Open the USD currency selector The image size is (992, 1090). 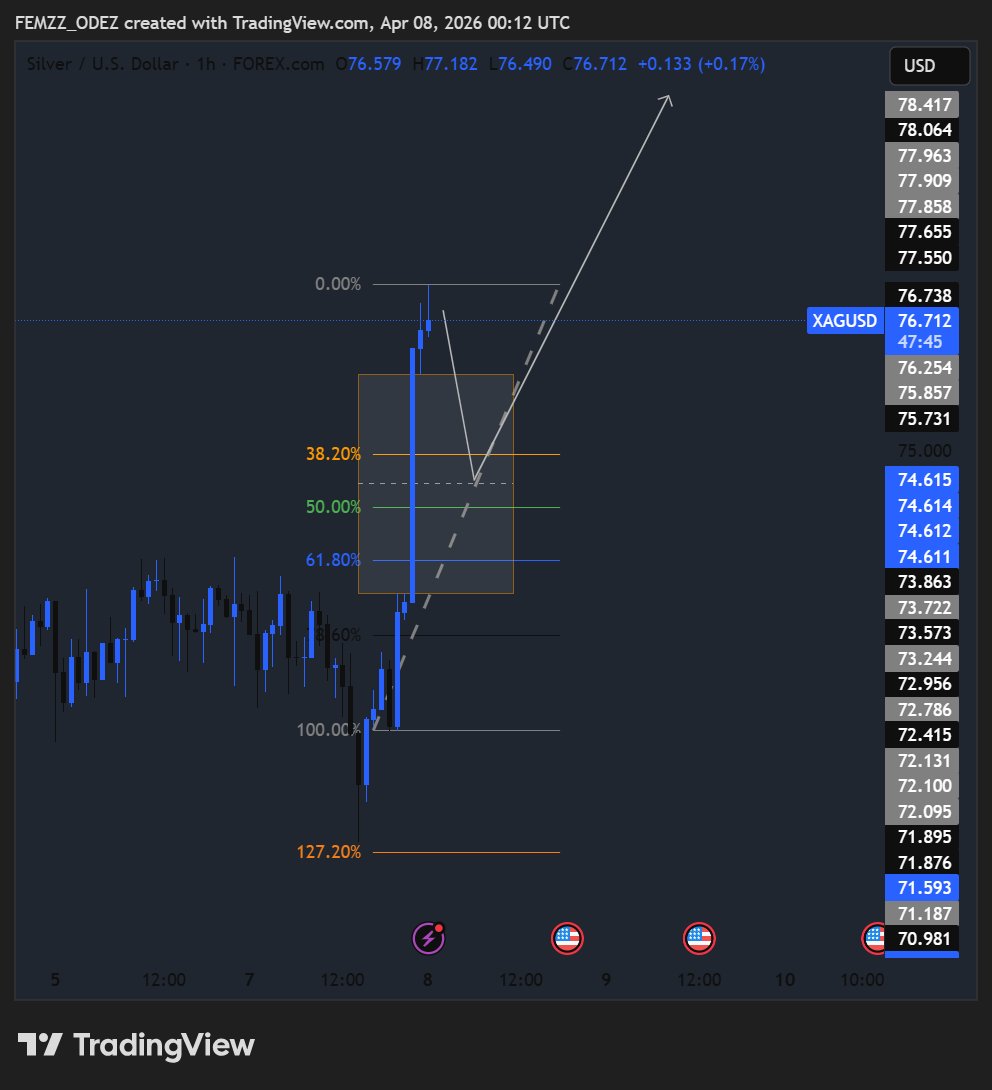[929, 66]
